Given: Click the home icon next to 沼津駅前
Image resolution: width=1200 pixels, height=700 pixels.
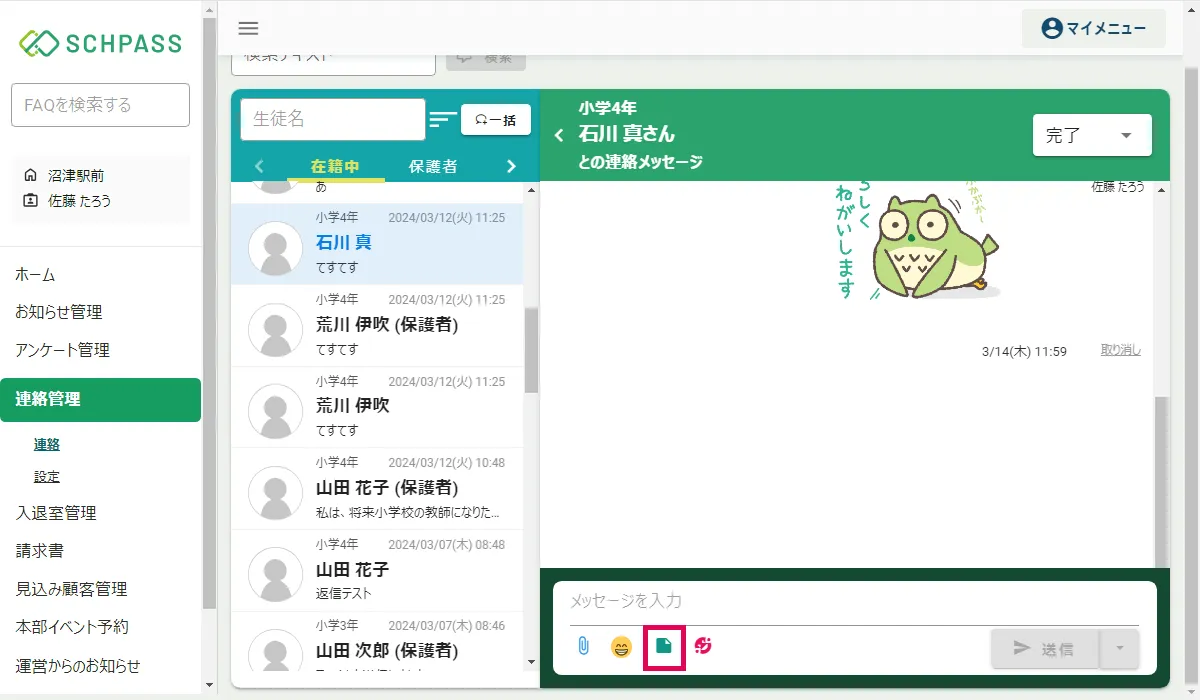Looking at the screenshot, I should tap(30, 175).
